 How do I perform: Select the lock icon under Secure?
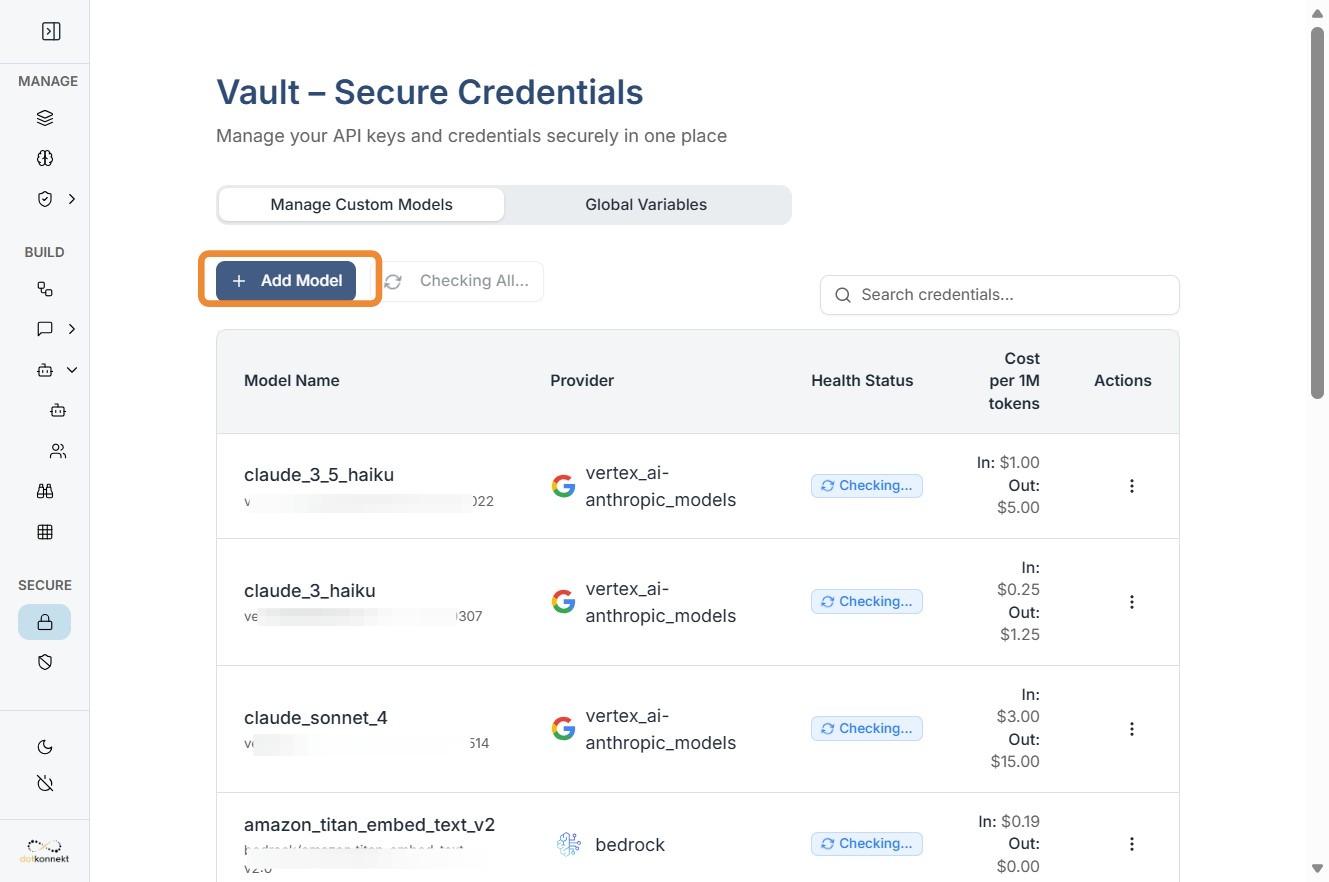click(45, 622)
